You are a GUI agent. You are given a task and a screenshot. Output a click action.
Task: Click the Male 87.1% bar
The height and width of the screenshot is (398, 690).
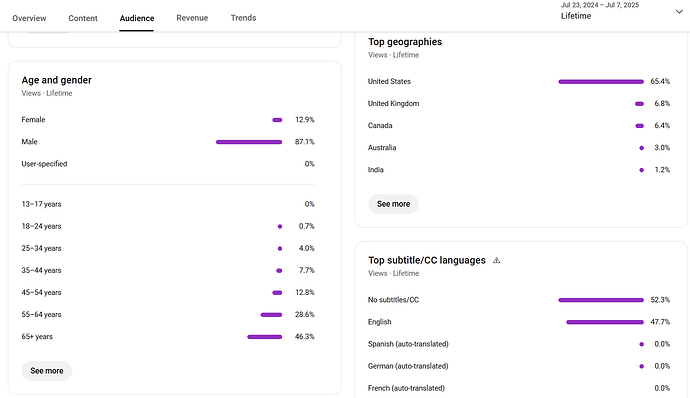pos(249,142)
